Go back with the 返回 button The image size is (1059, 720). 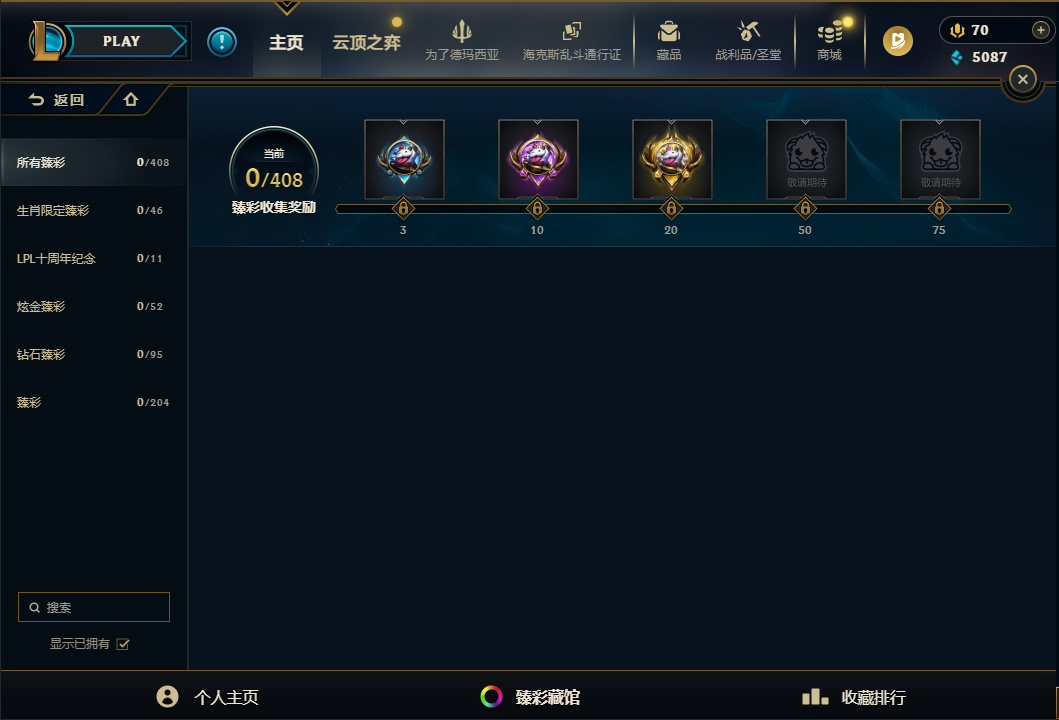click(x=56, y=100)
